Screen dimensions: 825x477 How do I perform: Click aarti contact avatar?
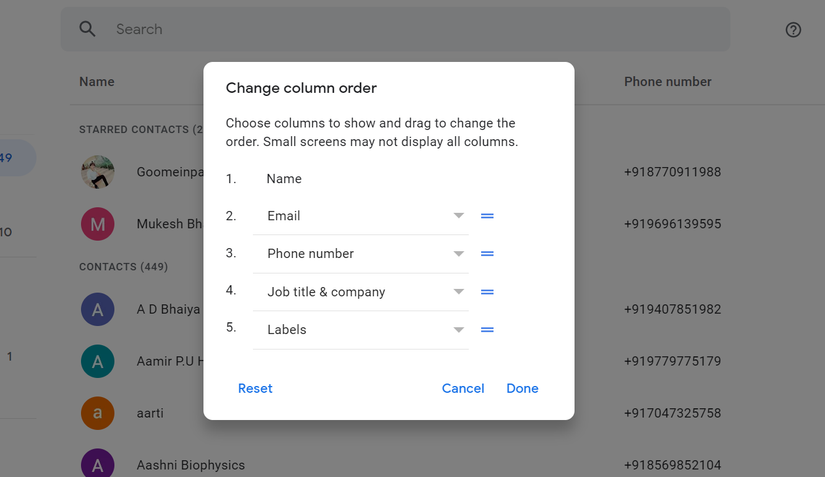(97, 413)
